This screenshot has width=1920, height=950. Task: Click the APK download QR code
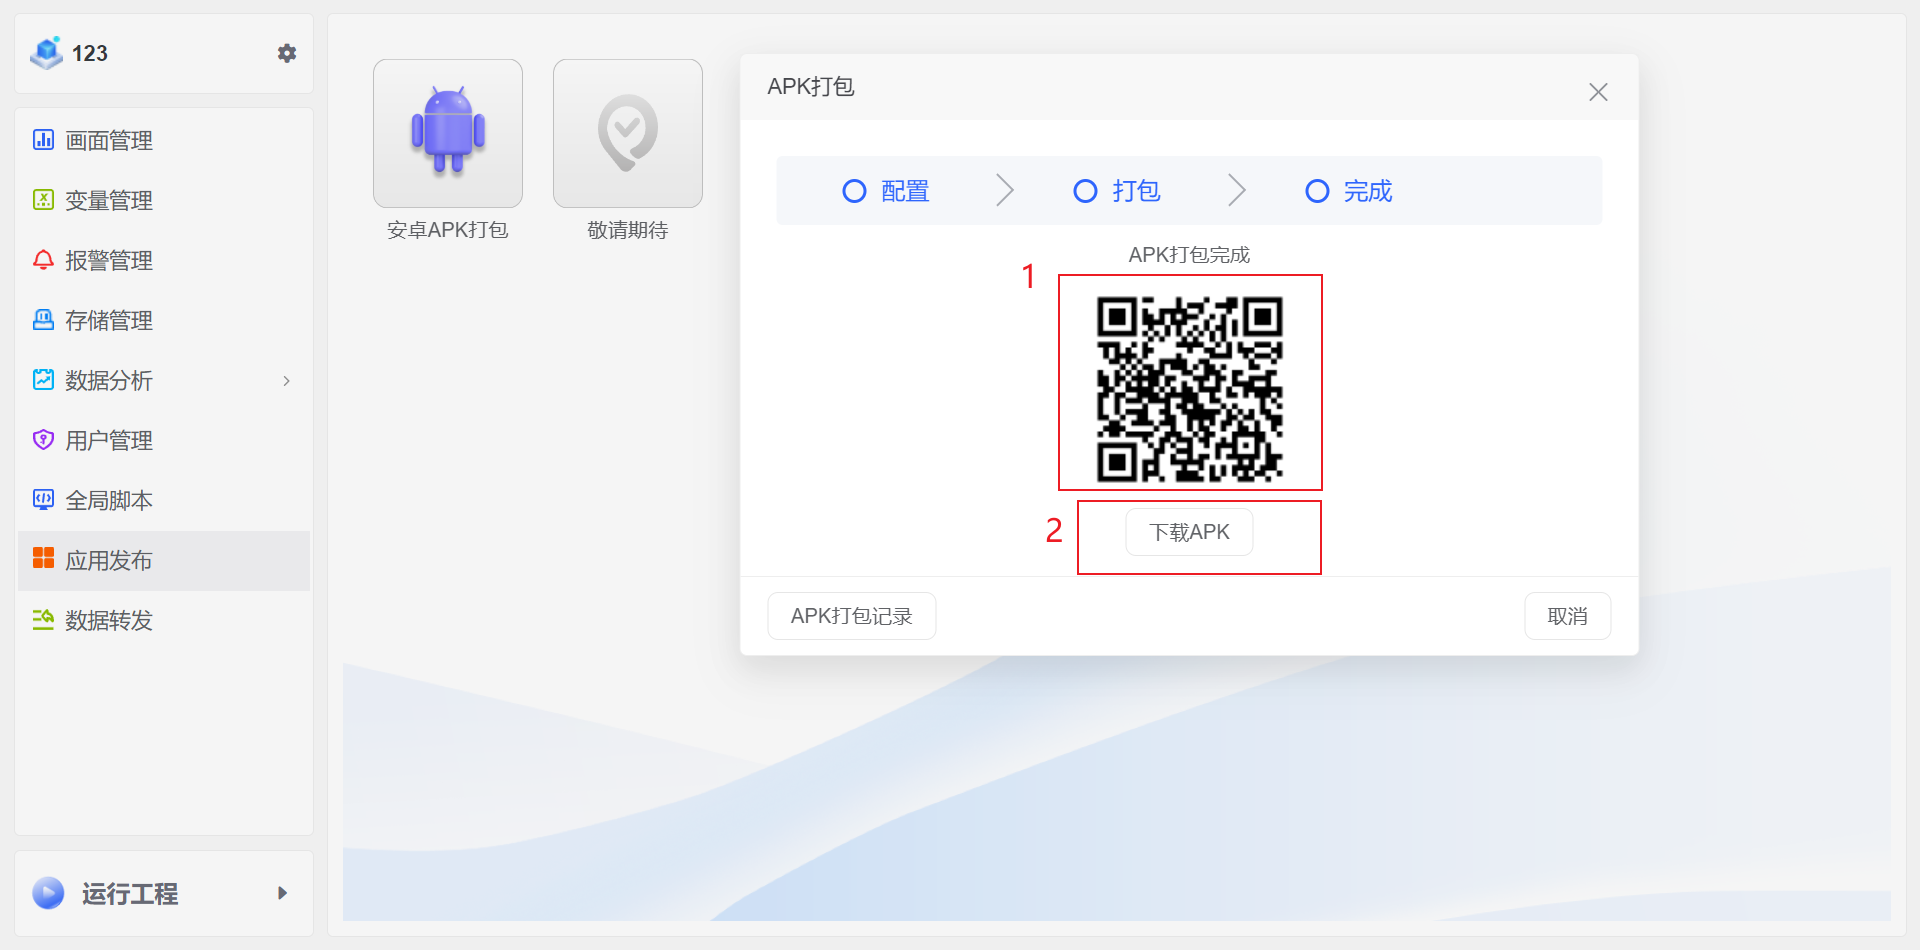[1189, 389]
